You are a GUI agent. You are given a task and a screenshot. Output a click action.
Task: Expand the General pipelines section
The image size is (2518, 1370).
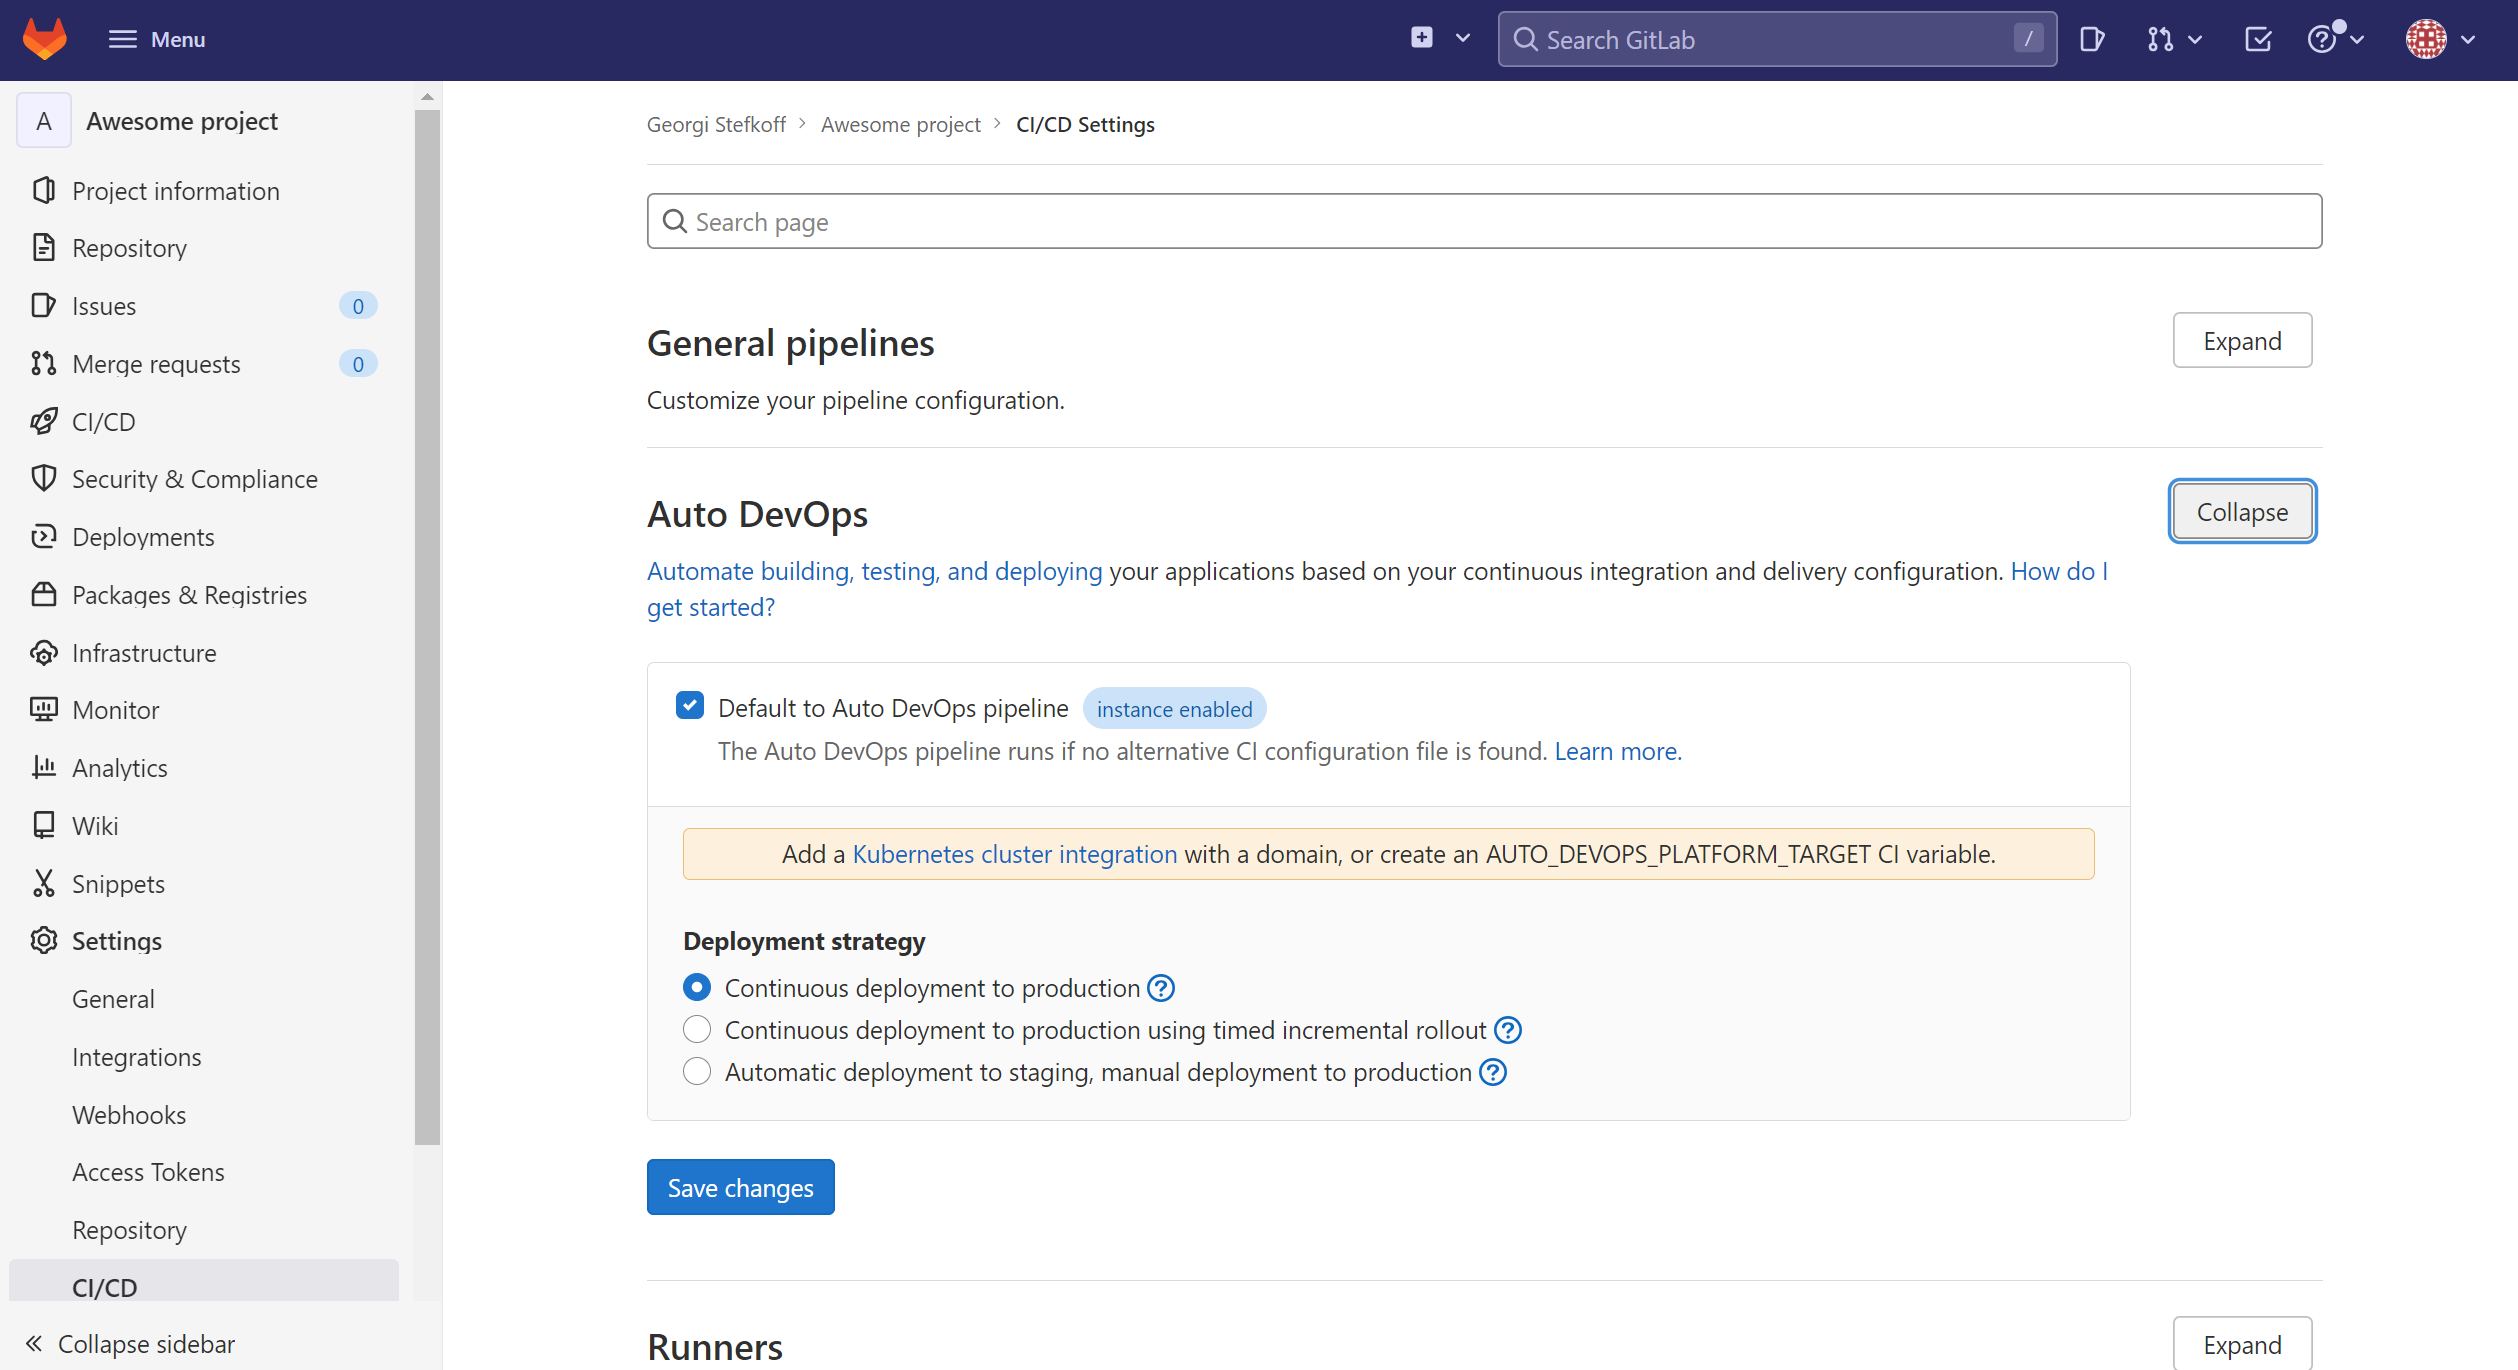point(2242,340)
